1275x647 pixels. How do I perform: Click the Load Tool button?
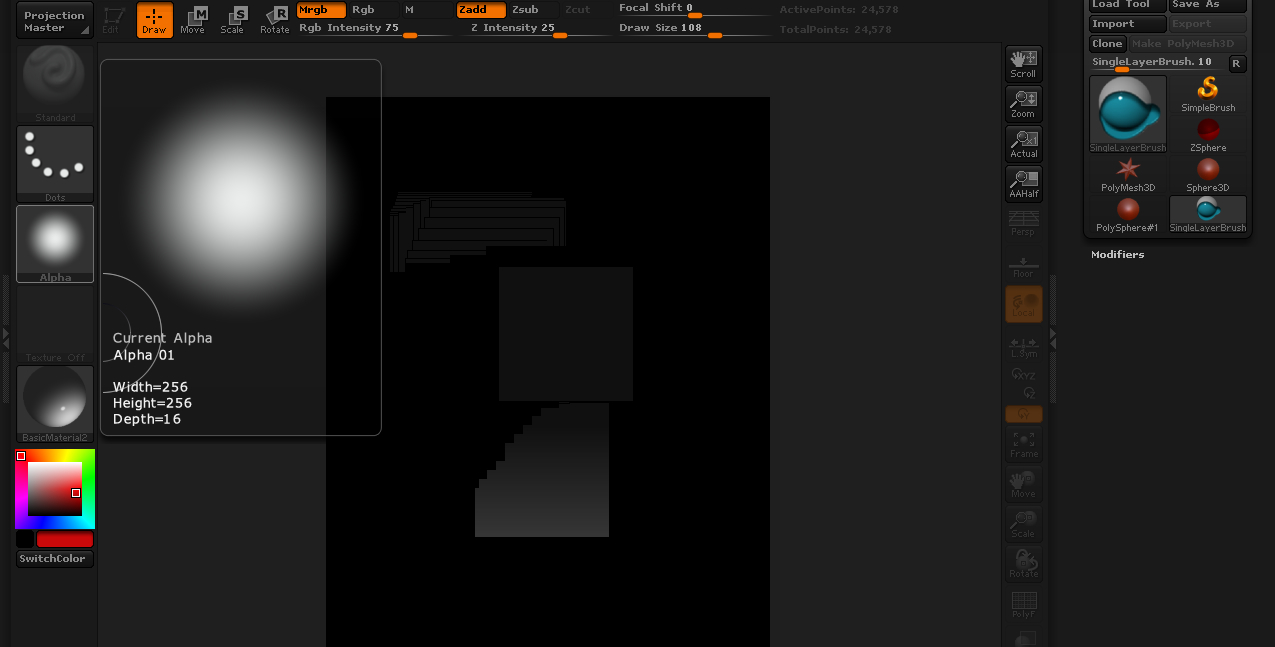click(1128, 6)
